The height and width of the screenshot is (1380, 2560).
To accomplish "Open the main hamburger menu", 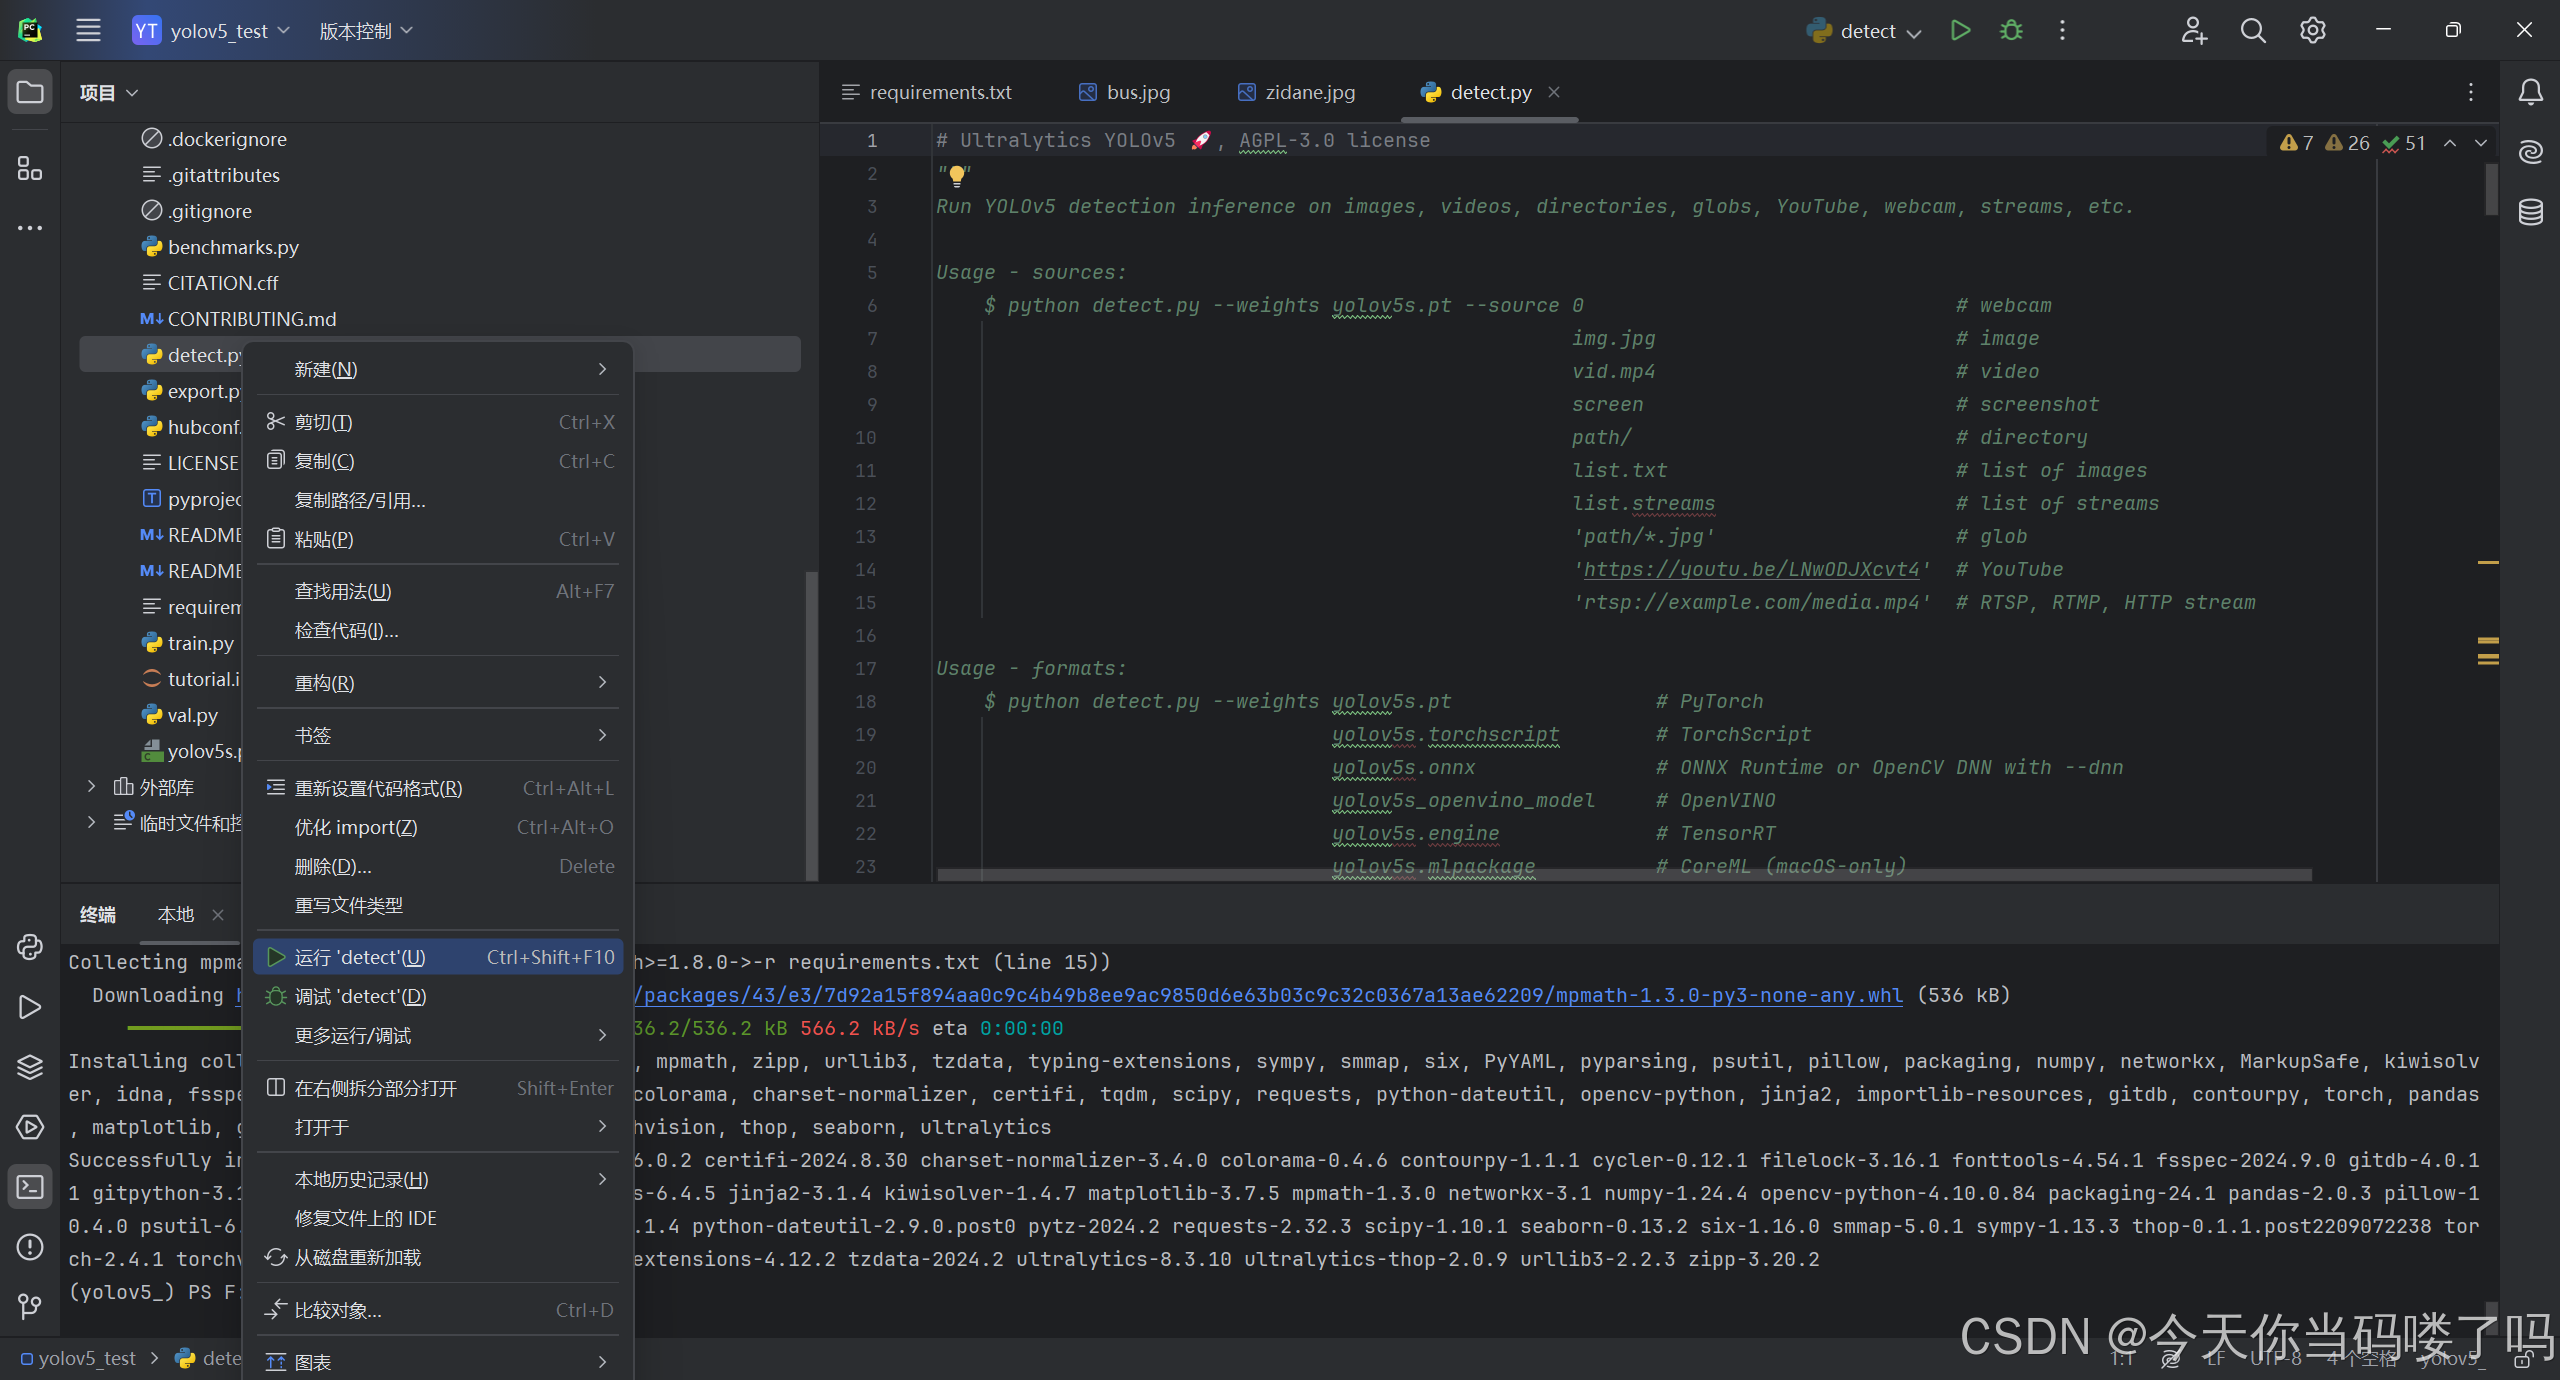I will coord(88,31).
